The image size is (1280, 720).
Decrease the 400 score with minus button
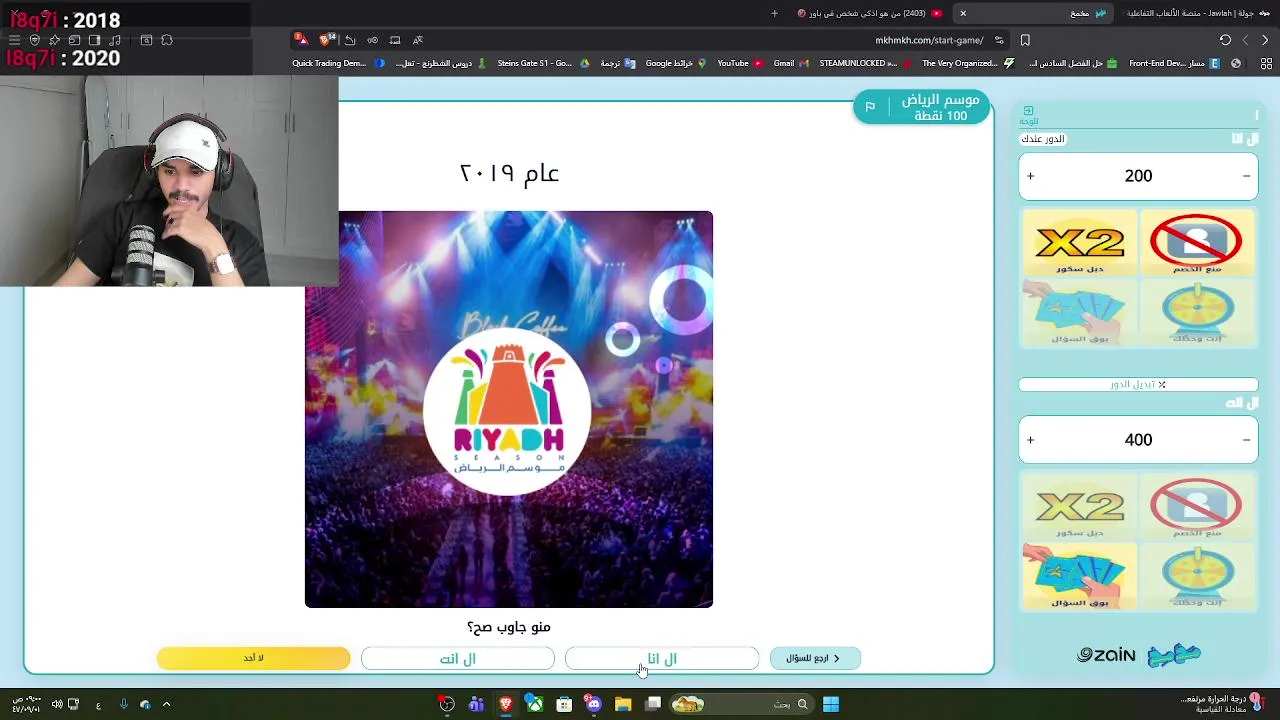tap(1246, 440)
